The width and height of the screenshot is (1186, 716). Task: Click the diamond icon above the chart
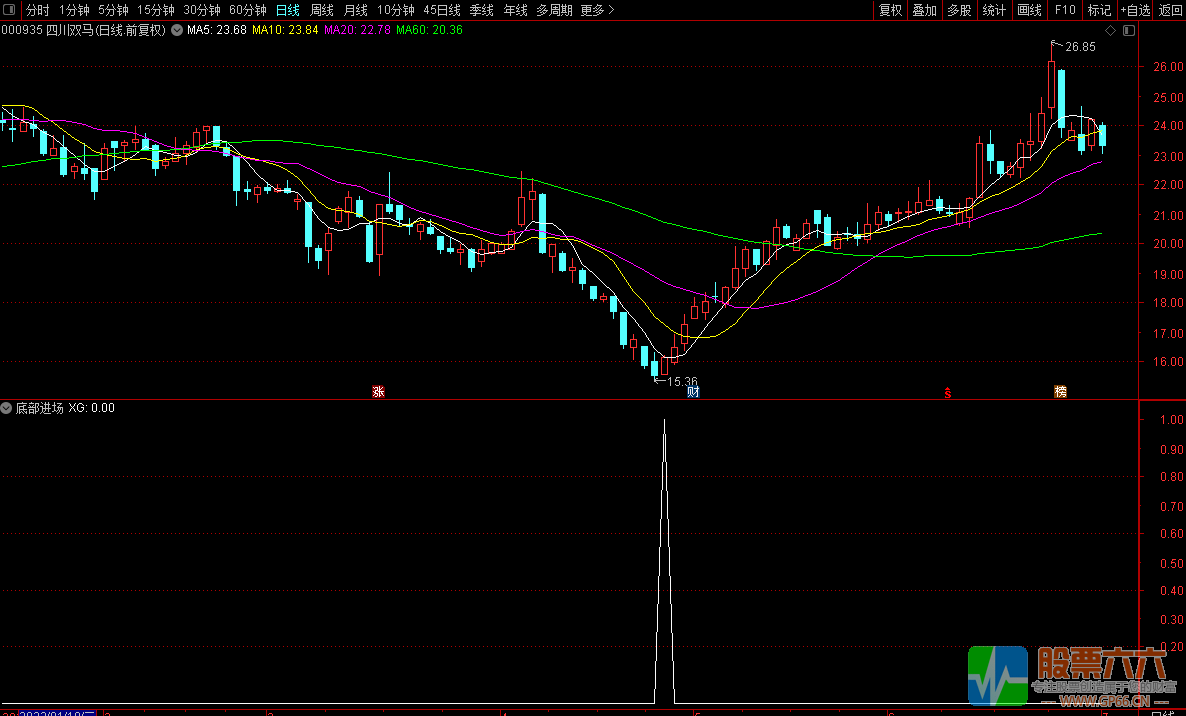click(x=1110, y=30)
